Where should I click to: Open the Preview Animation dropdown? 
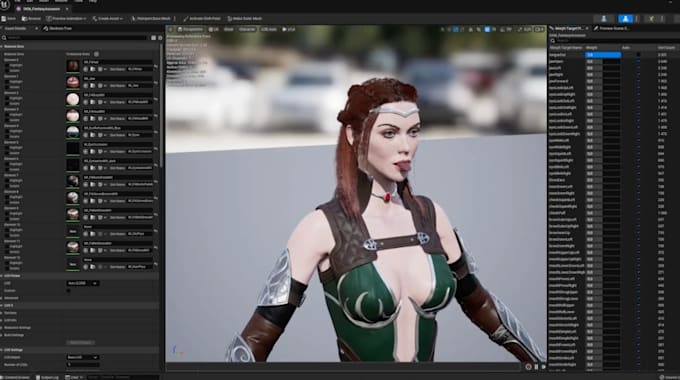pos(66,19)
